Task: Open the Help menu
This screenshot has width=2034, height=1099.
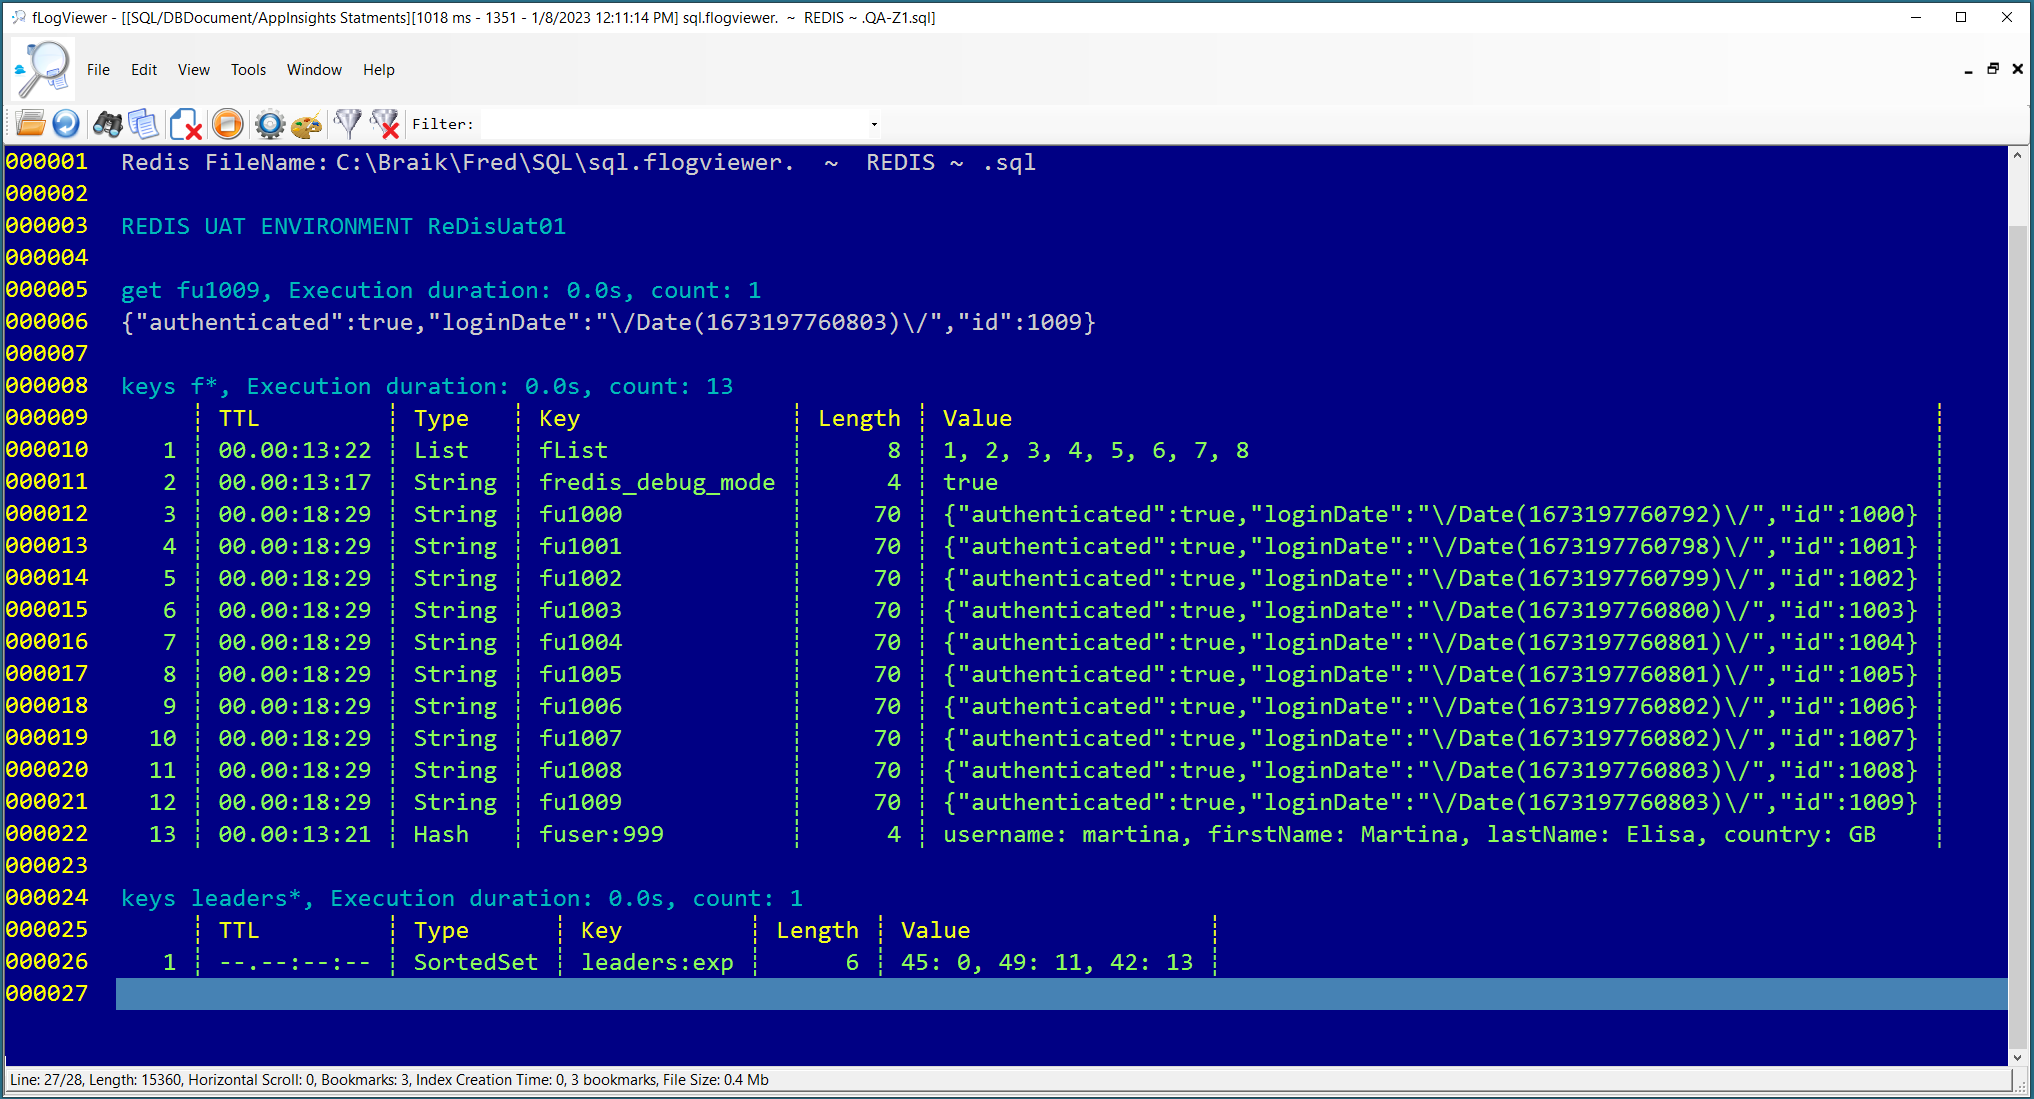Action: [x=379, y=70]
